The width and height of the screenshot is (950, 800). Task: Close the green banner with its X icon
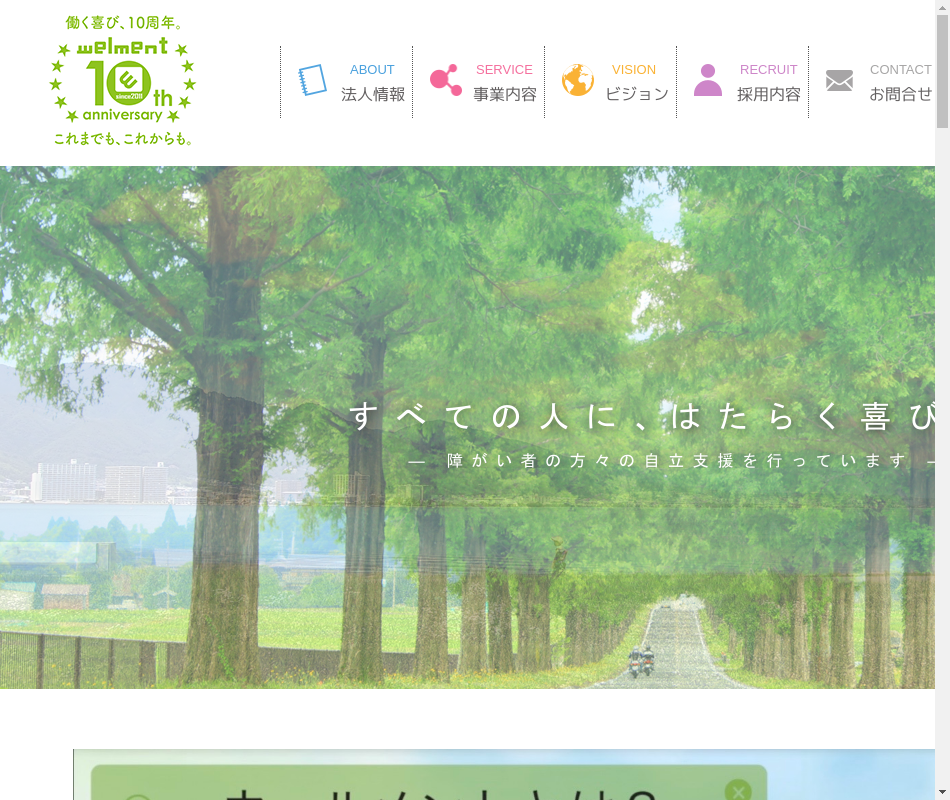coord(738,791)
